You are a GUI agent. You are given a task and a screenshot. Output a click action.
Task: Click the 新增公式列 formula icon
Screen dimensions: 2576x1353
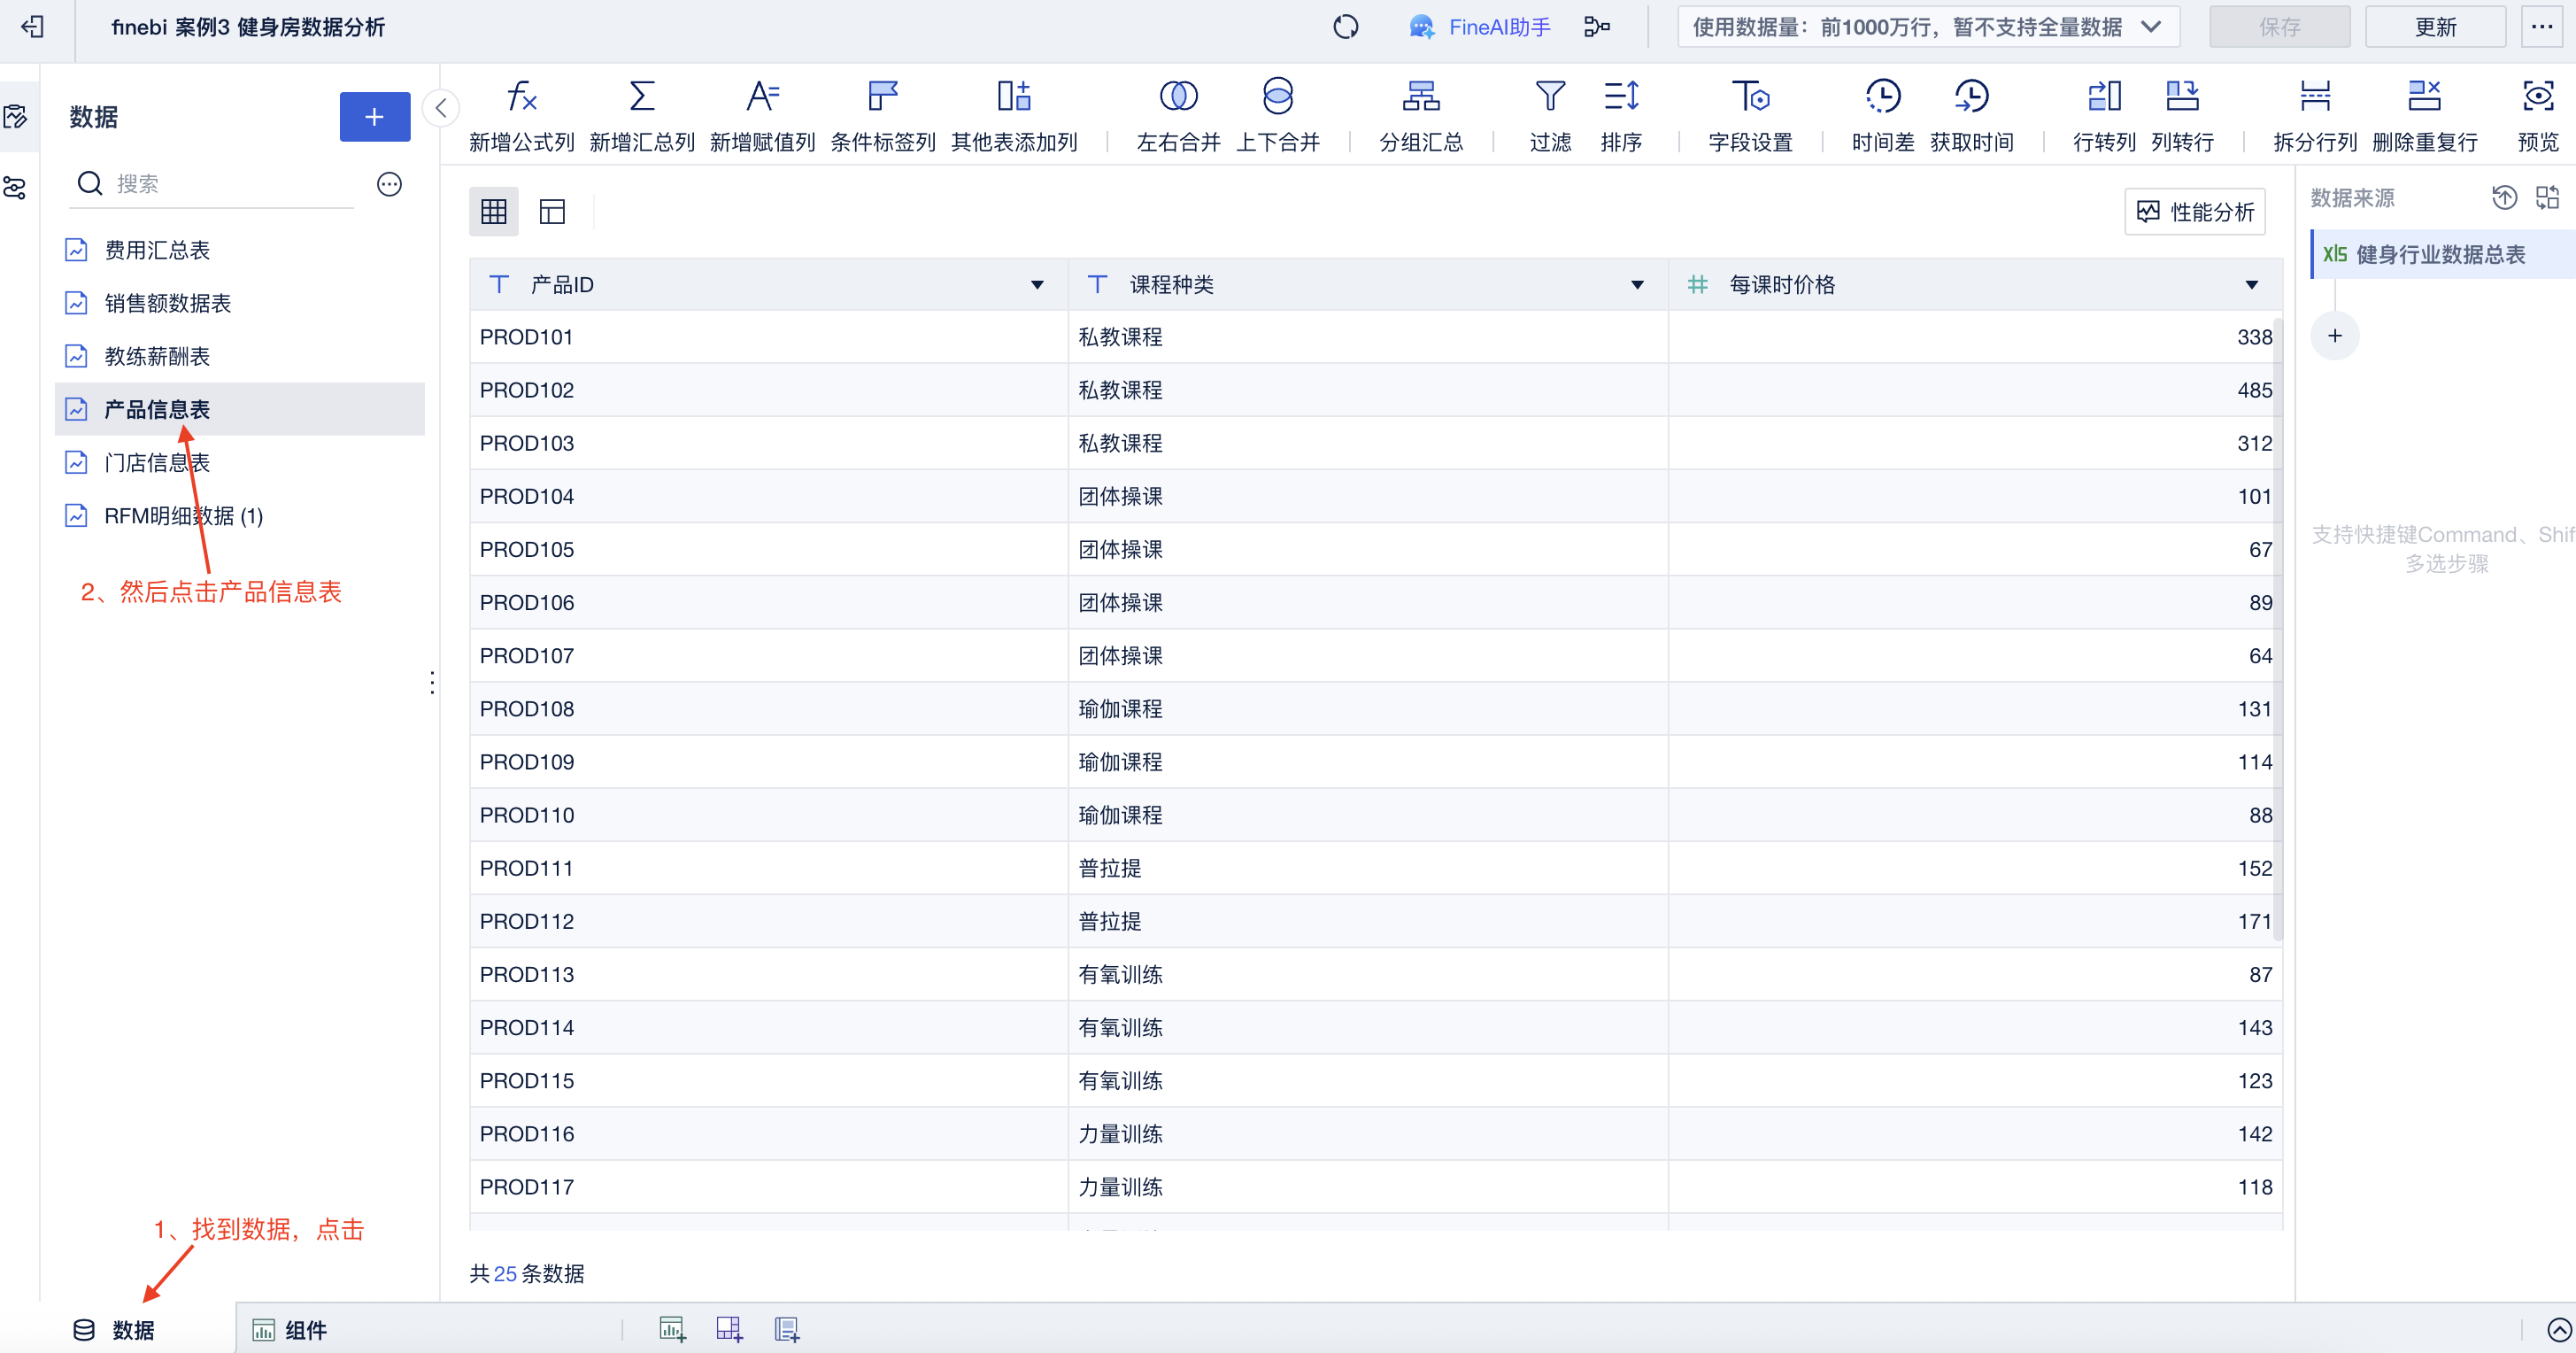coord(521,97)
